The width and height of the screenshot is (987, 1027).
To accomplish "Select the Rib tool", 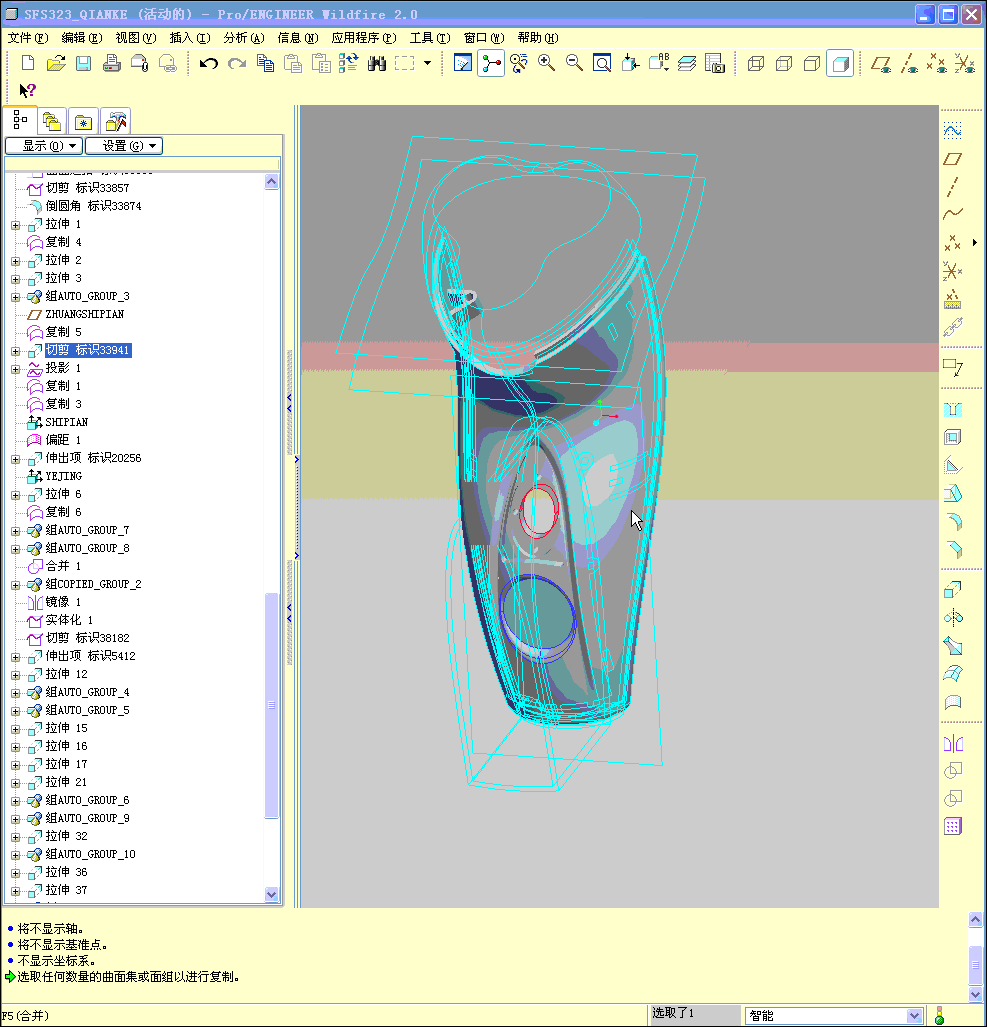I will tap(953, 466).
